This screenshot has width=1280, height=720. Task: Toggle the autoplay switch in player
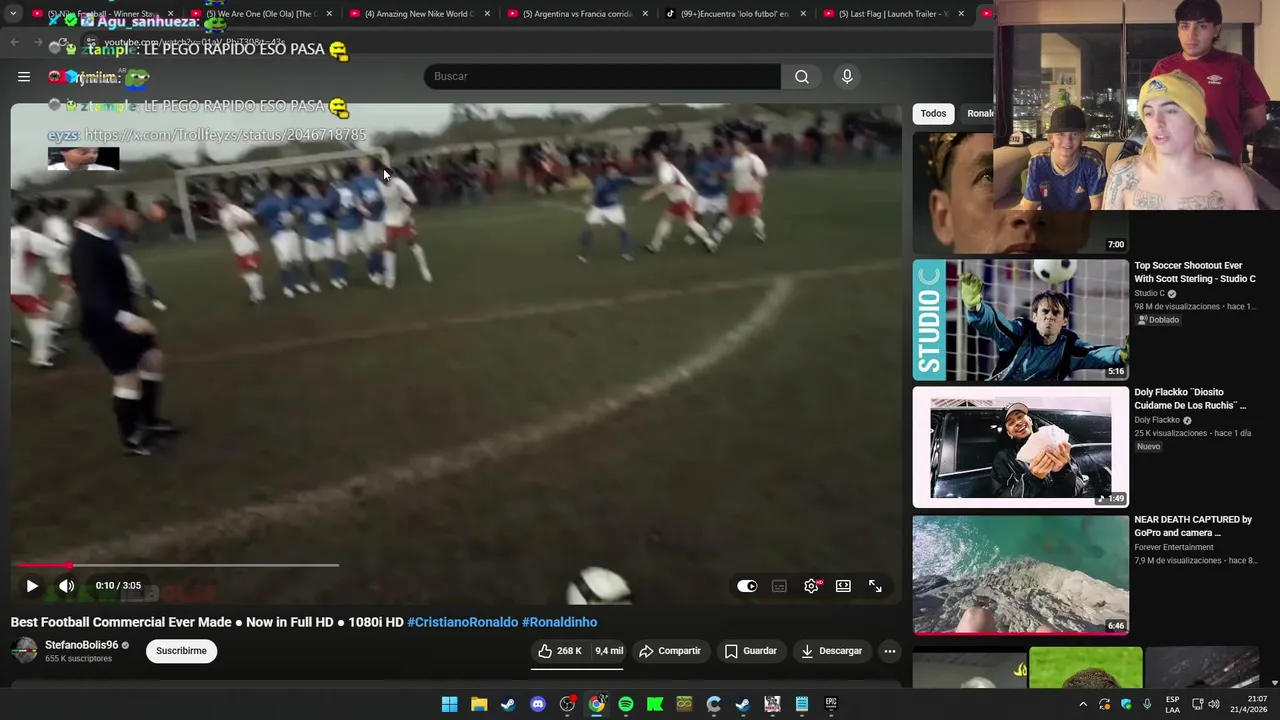point(747,586)
